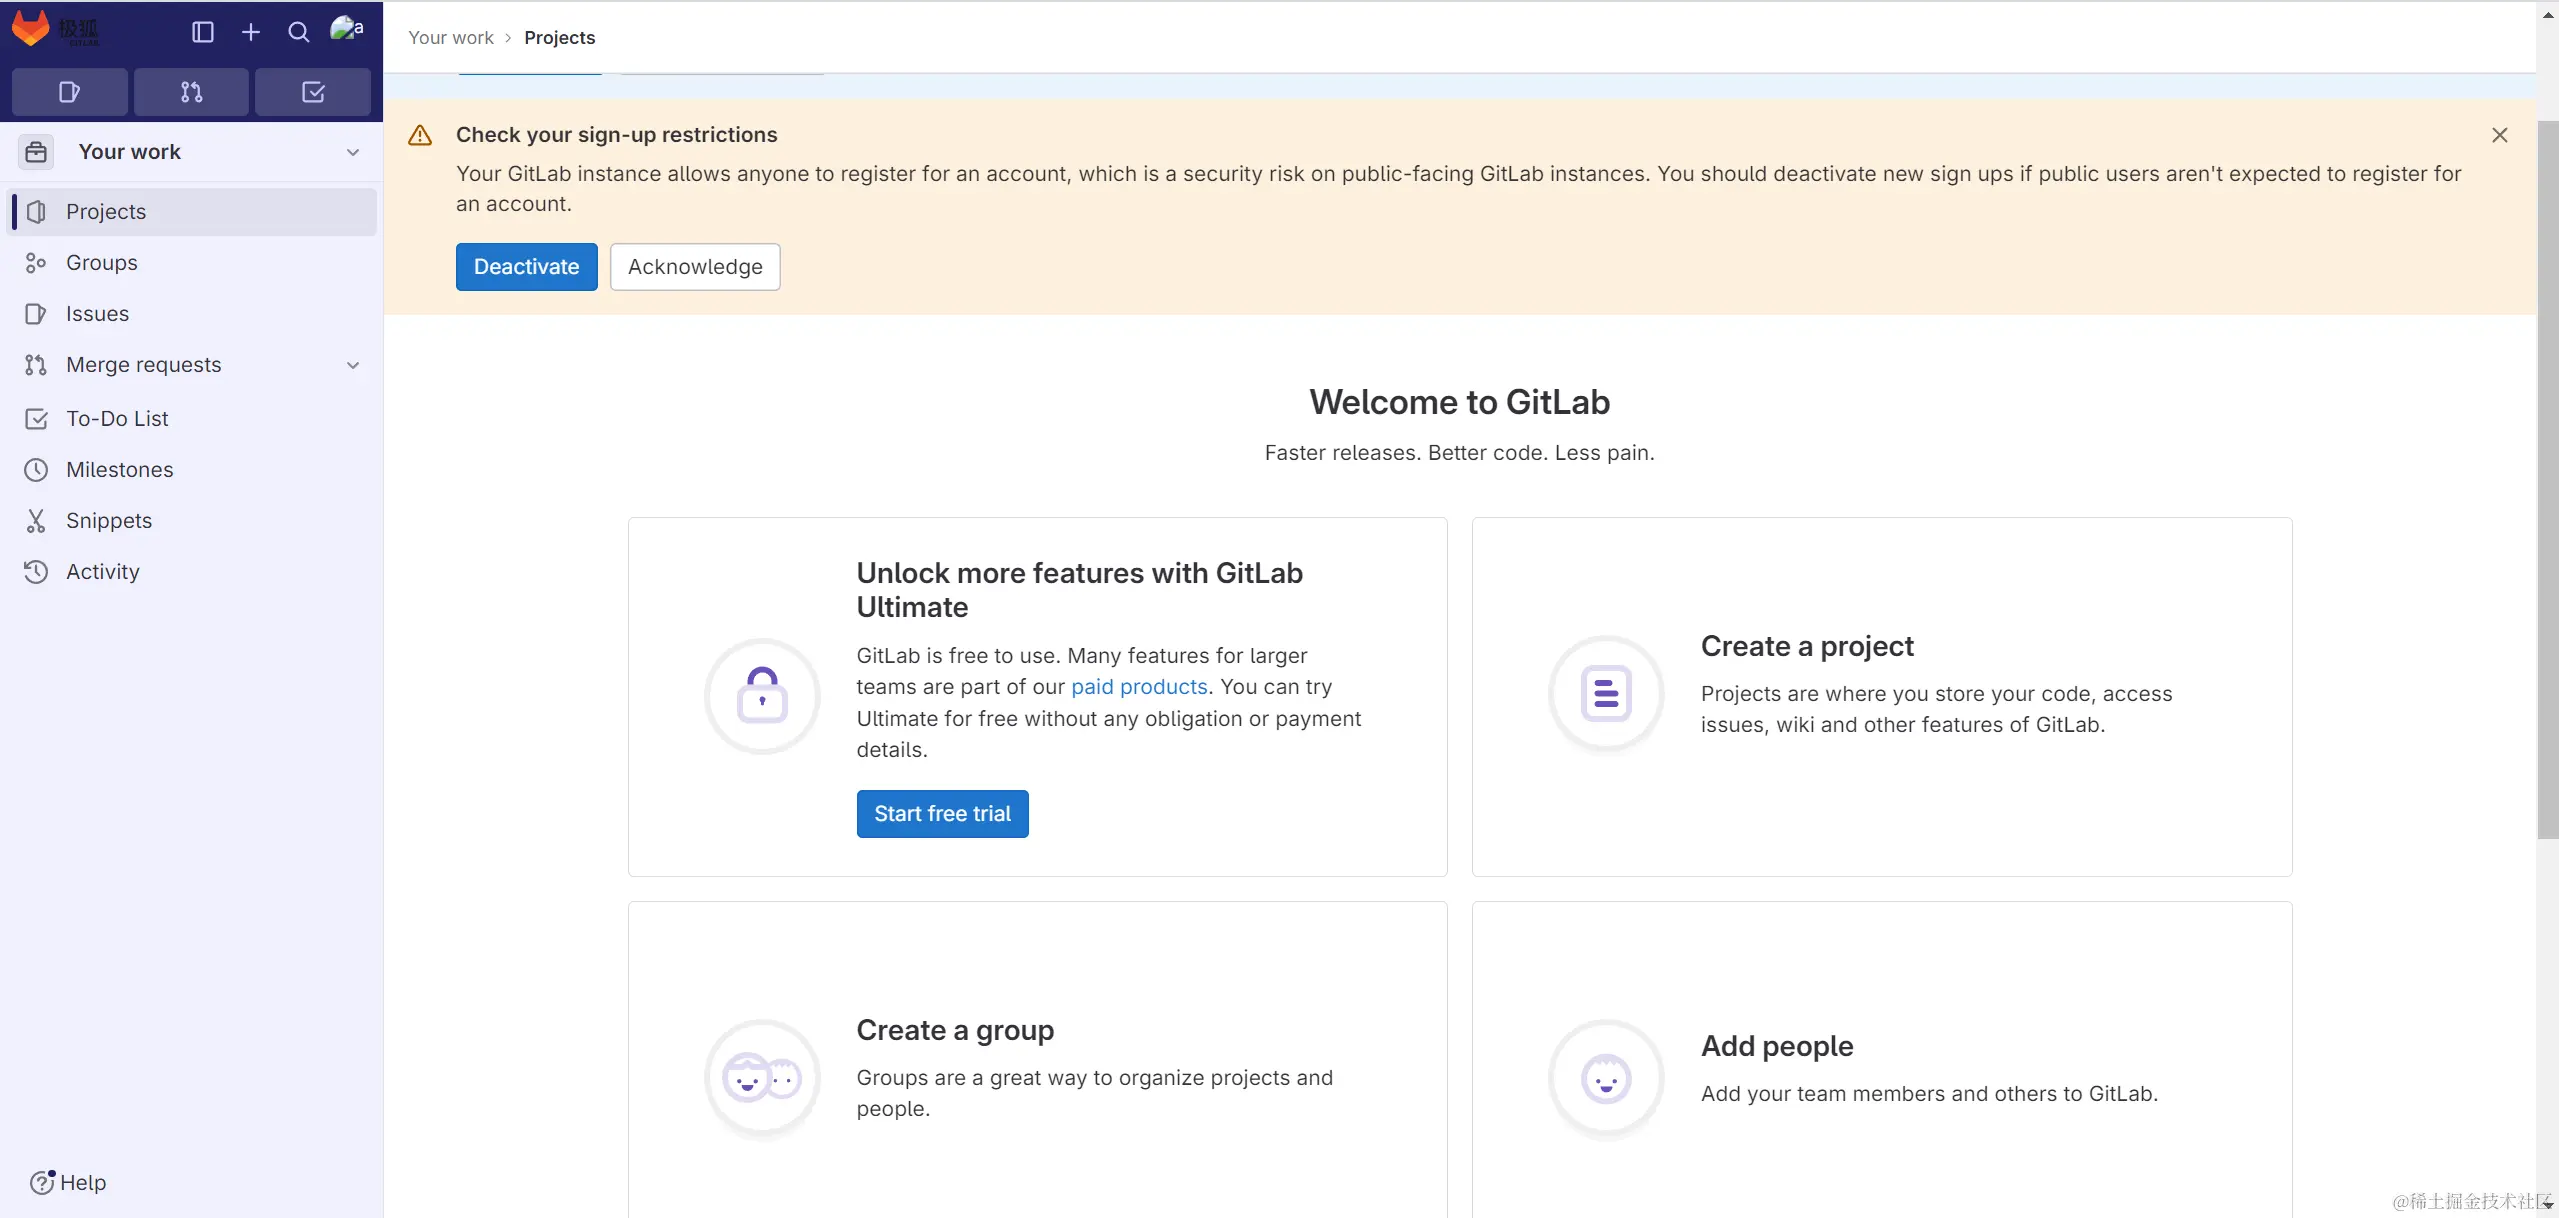Click the page vertical scrollbar
The image size is (2559, 1218).
pyautogui.click(x=2547, y=480)
